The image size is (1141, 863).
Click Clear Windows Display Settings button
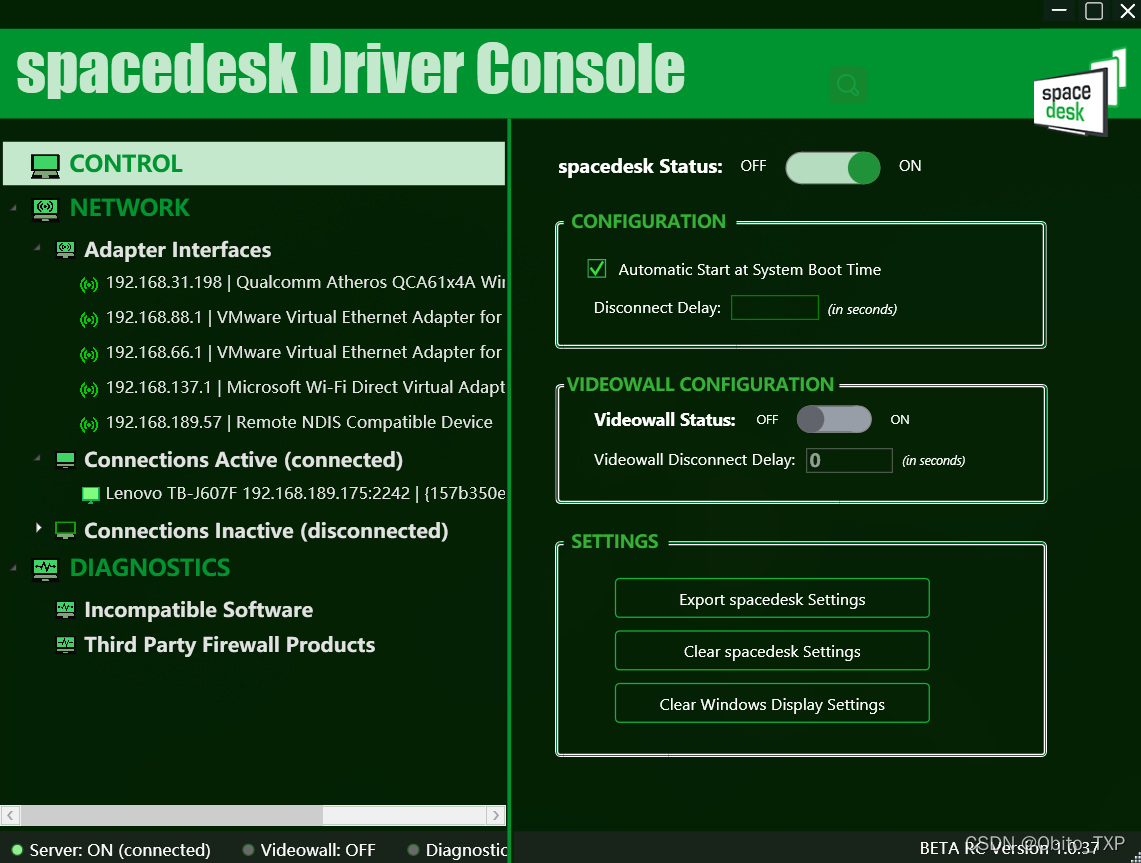coord(772,703)
